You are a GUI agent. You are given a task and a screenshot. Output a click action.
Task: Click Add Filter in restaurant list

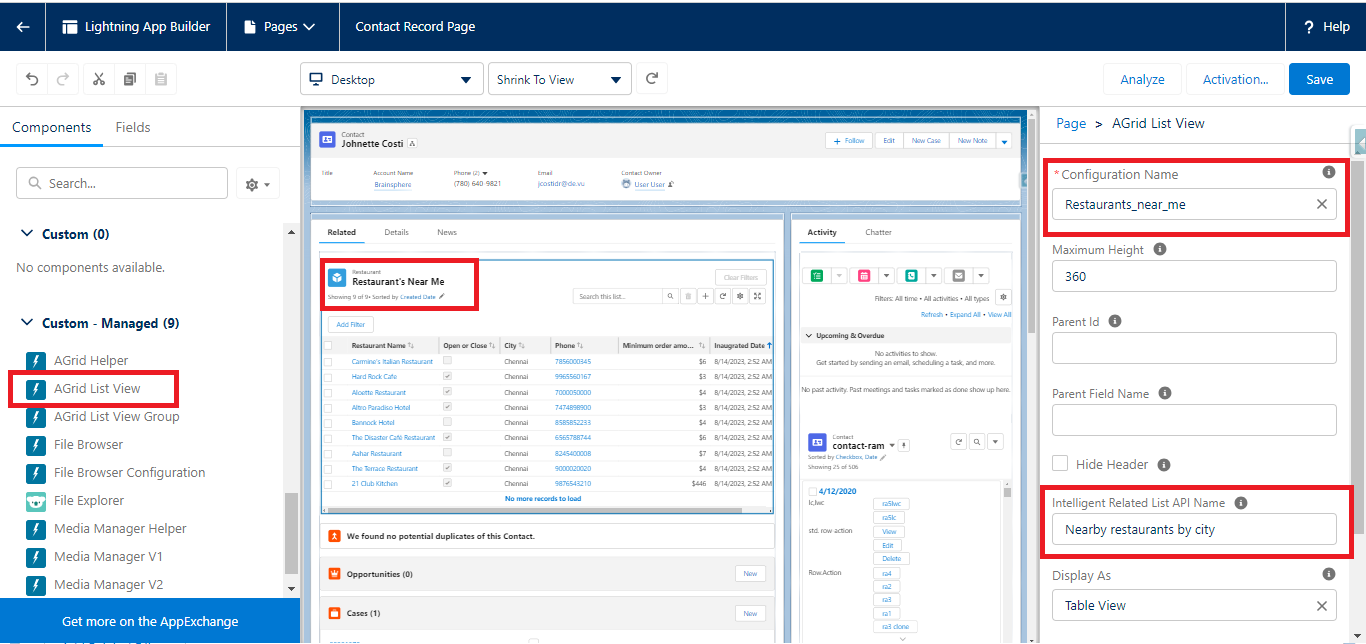[350, 324]
